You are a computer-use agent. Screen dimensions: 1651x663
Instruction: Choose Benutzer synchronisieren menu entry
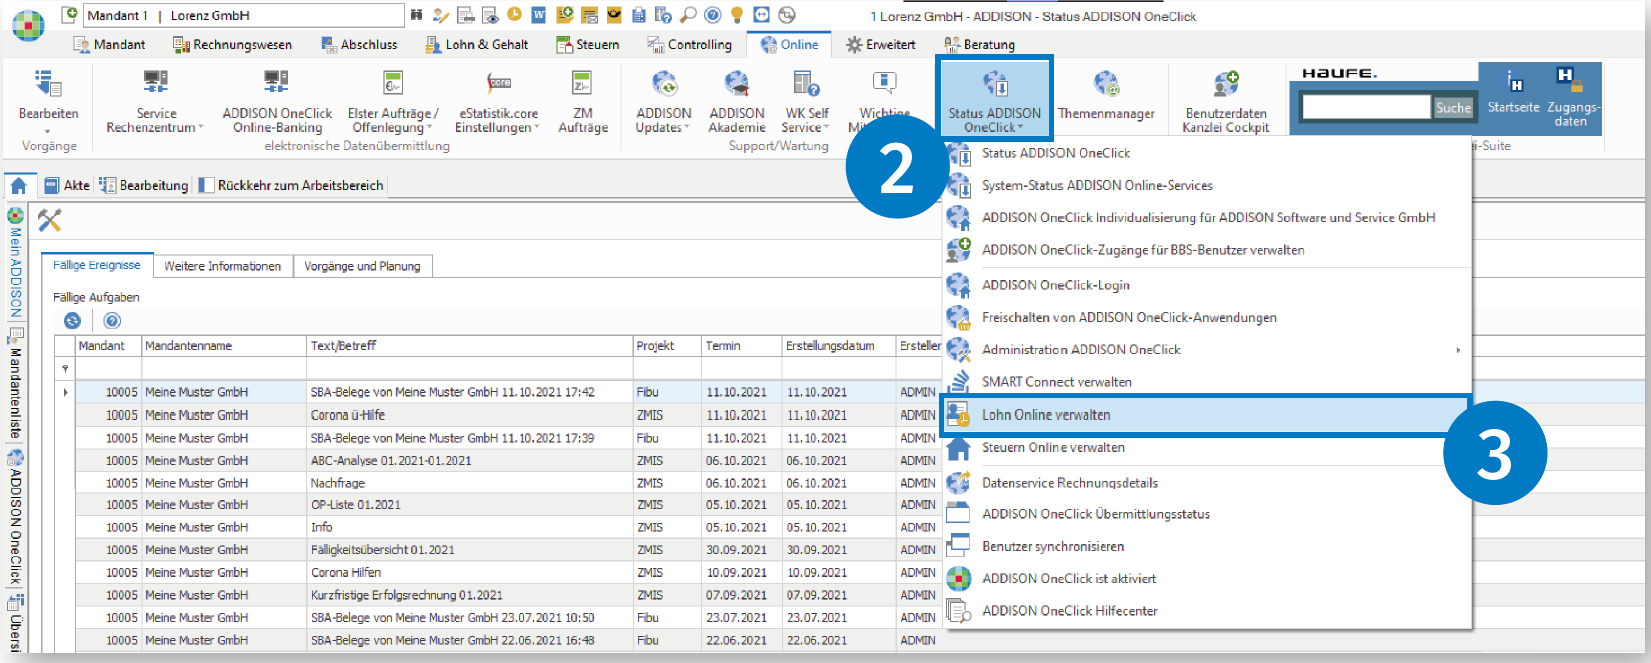click(x=1206, y=547)
